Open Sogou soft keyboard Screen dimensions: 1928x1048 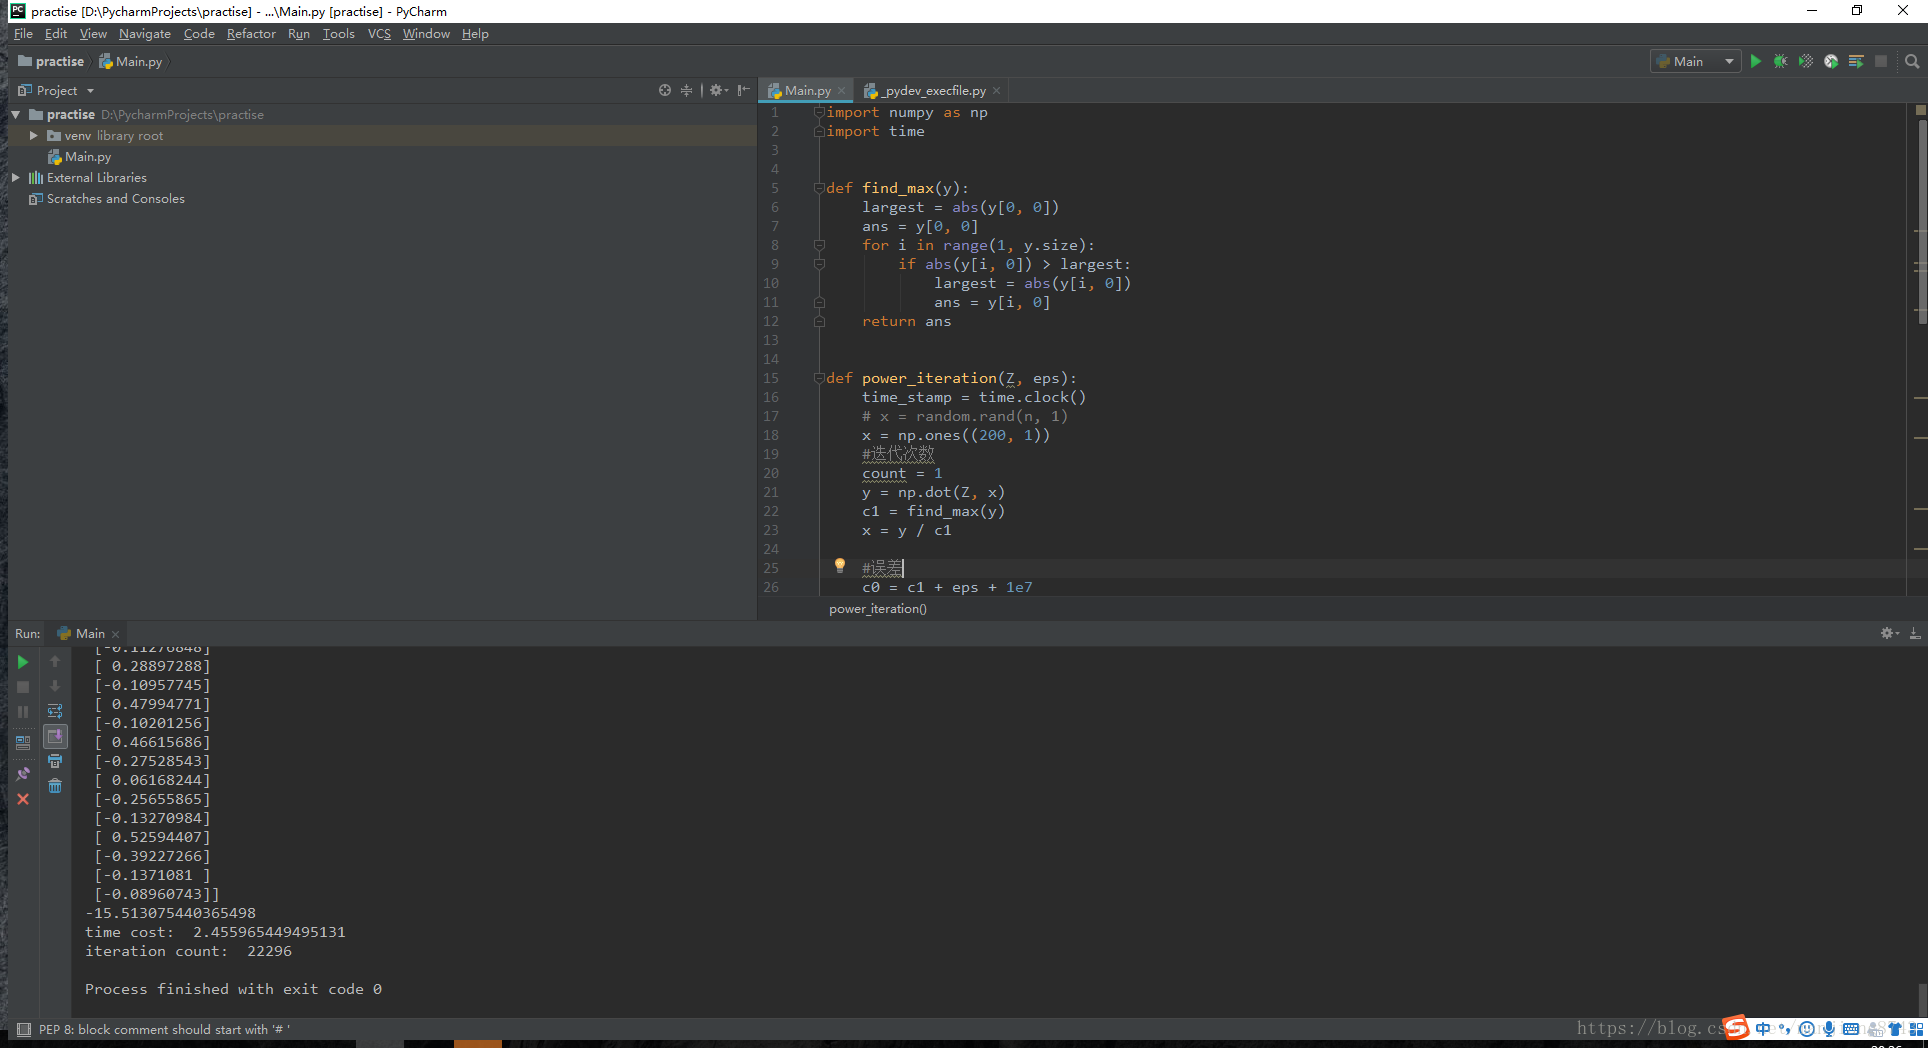pyautogui.click(x=1851, y=1029)
